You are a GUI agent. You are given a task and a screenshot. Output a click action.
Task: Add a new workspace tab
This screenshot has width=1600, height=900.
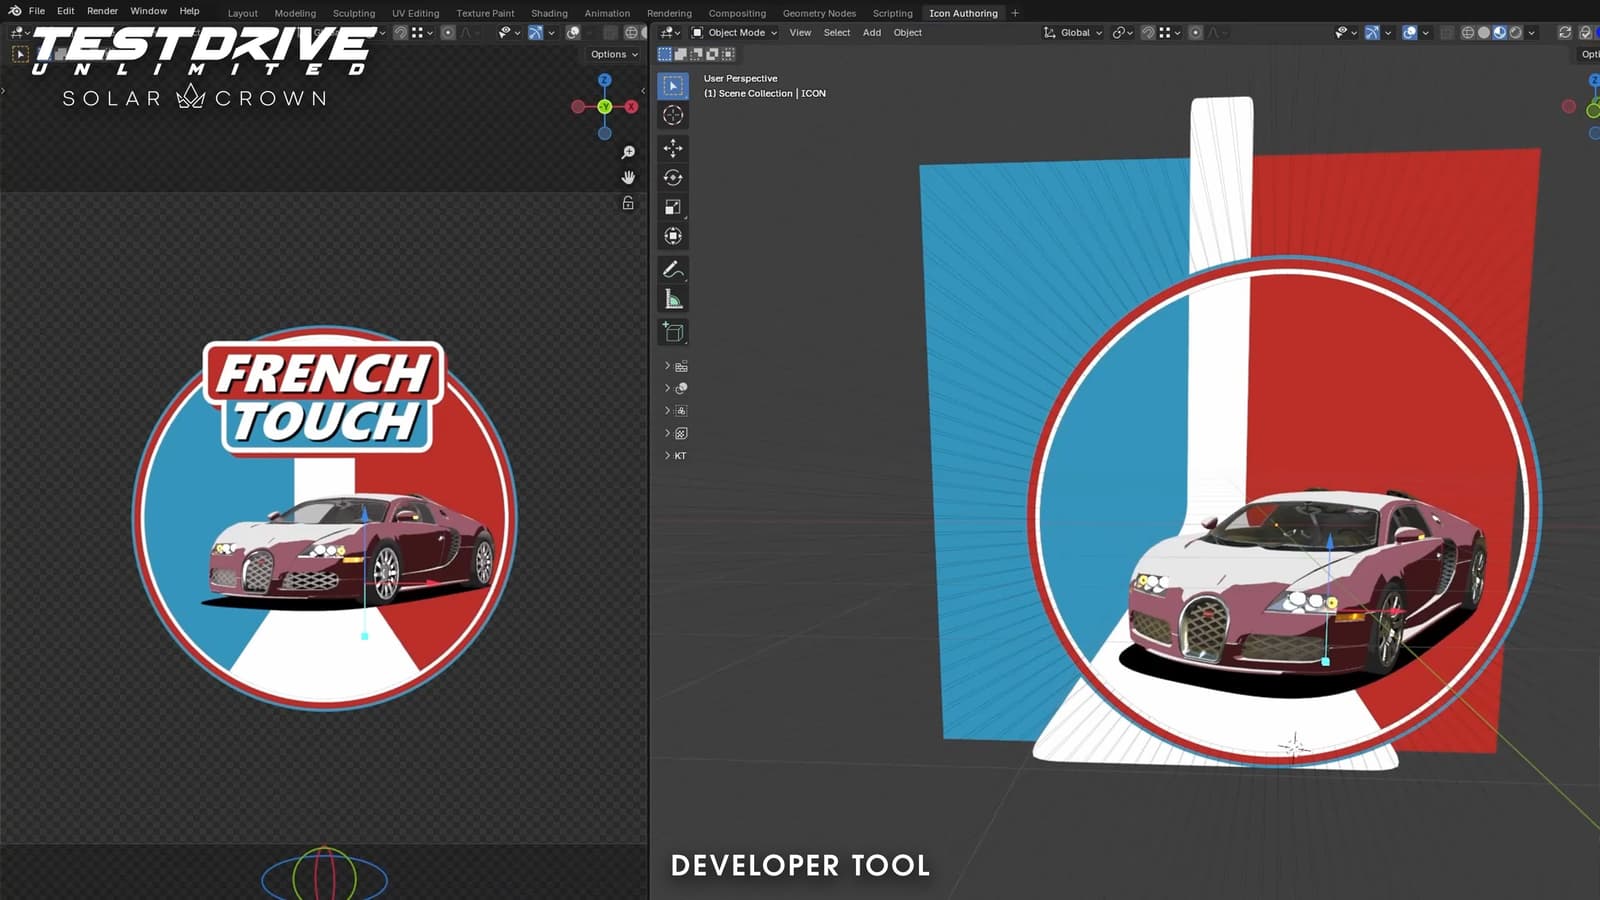click(x=1015, y=13)
